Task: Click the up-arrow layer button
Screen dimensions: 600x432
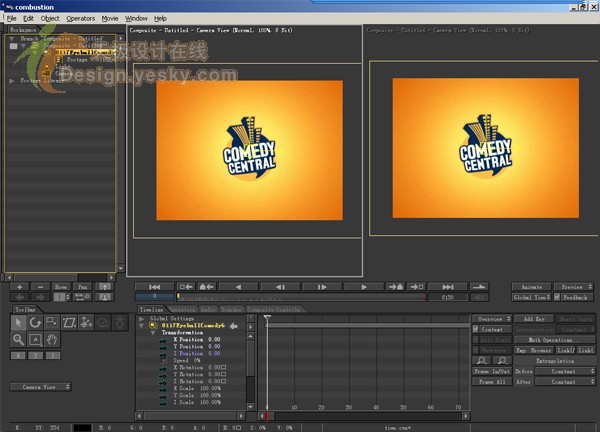Action: point(104,287)
